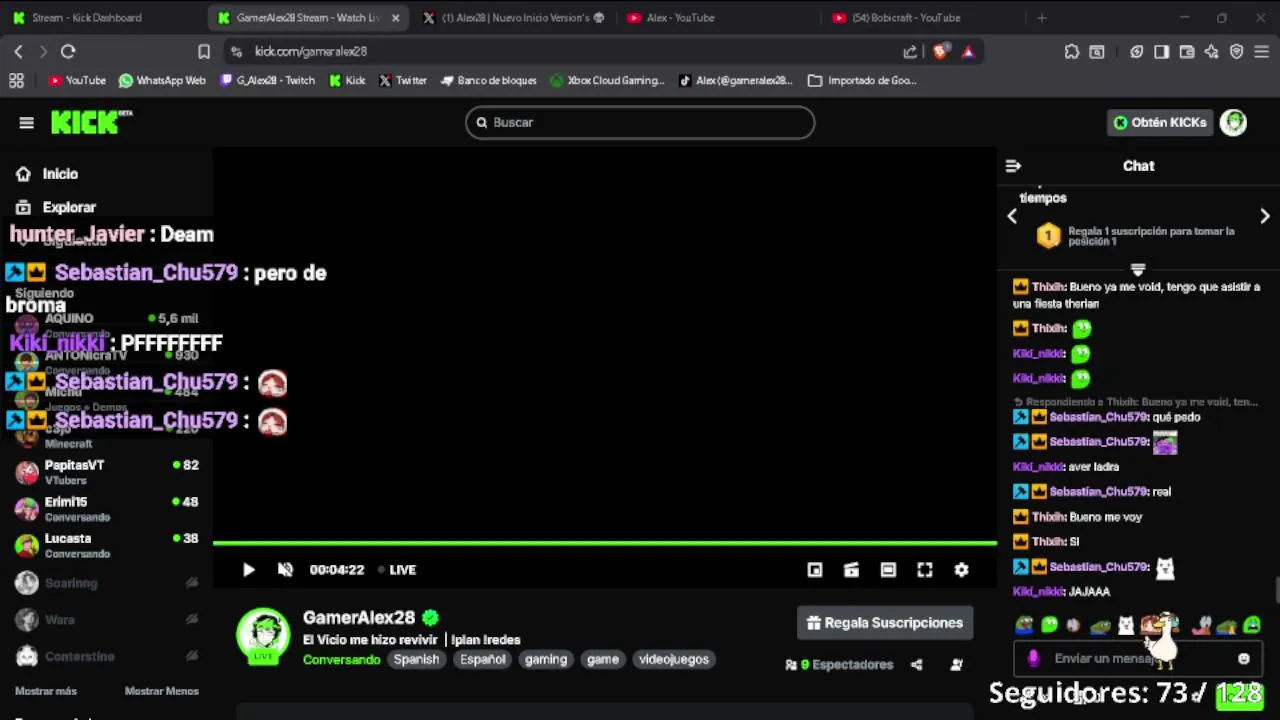
Task: Open the chat emoji picker
Action: [x=1243, y=659]
